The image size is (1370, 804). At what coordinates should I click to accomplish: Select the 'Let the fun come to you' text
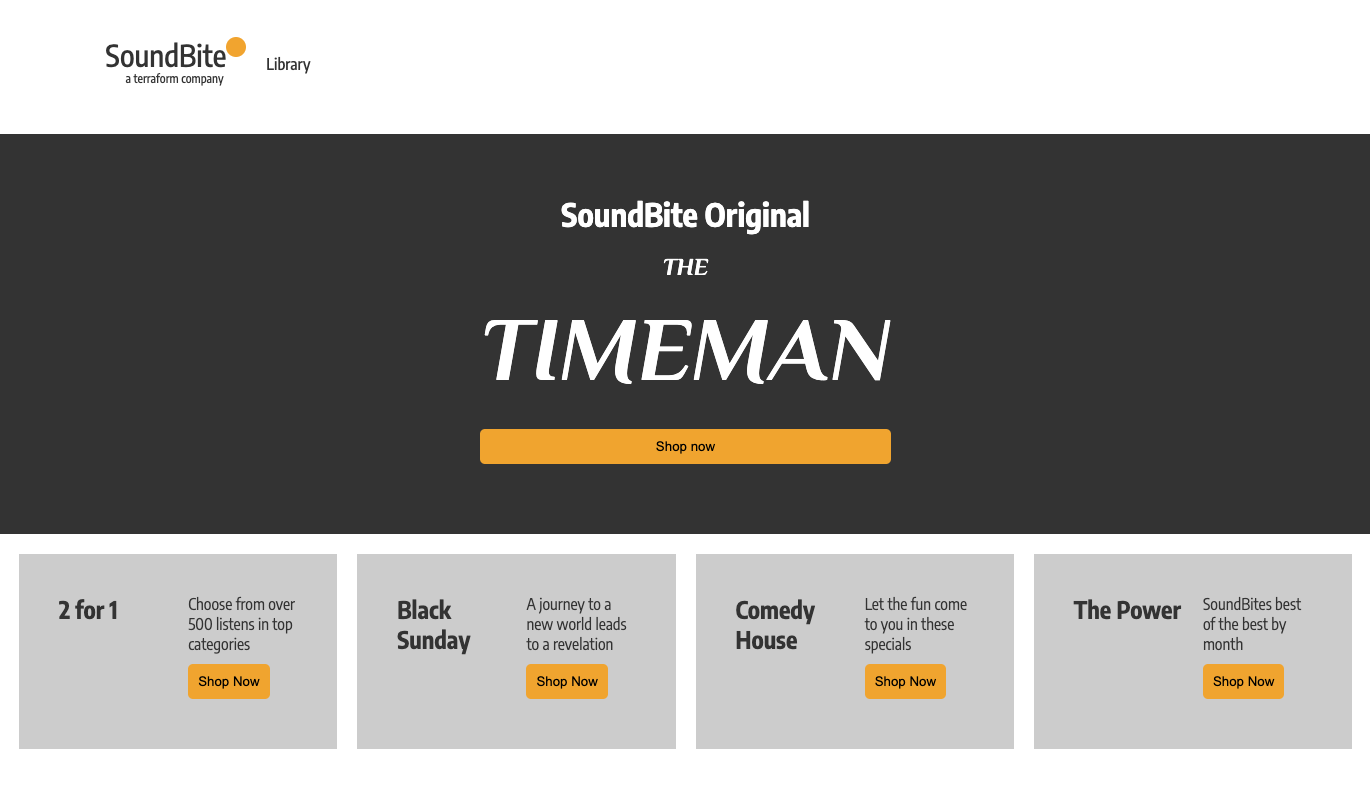[x=915, y=624]
